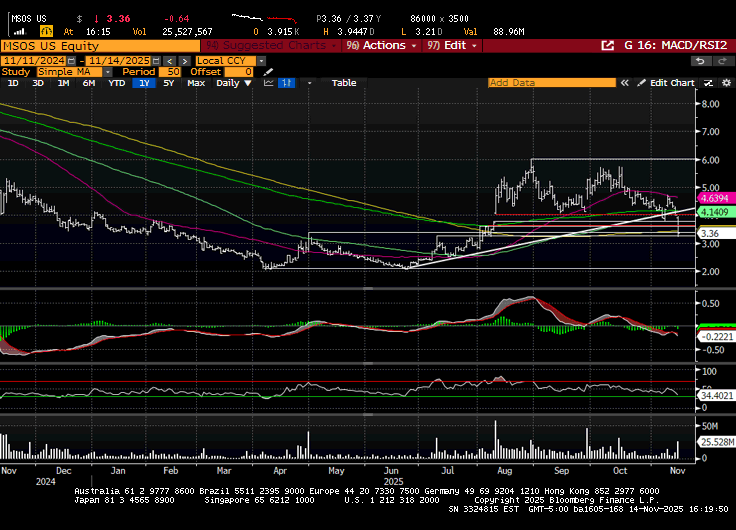Select the 3D range
This screenshot has width=736, height=530.
tap(38, 83)
